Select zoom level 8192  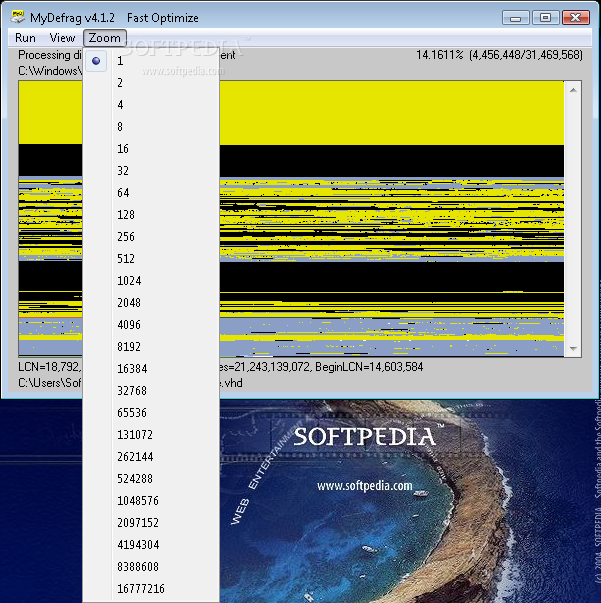point(151,346)
